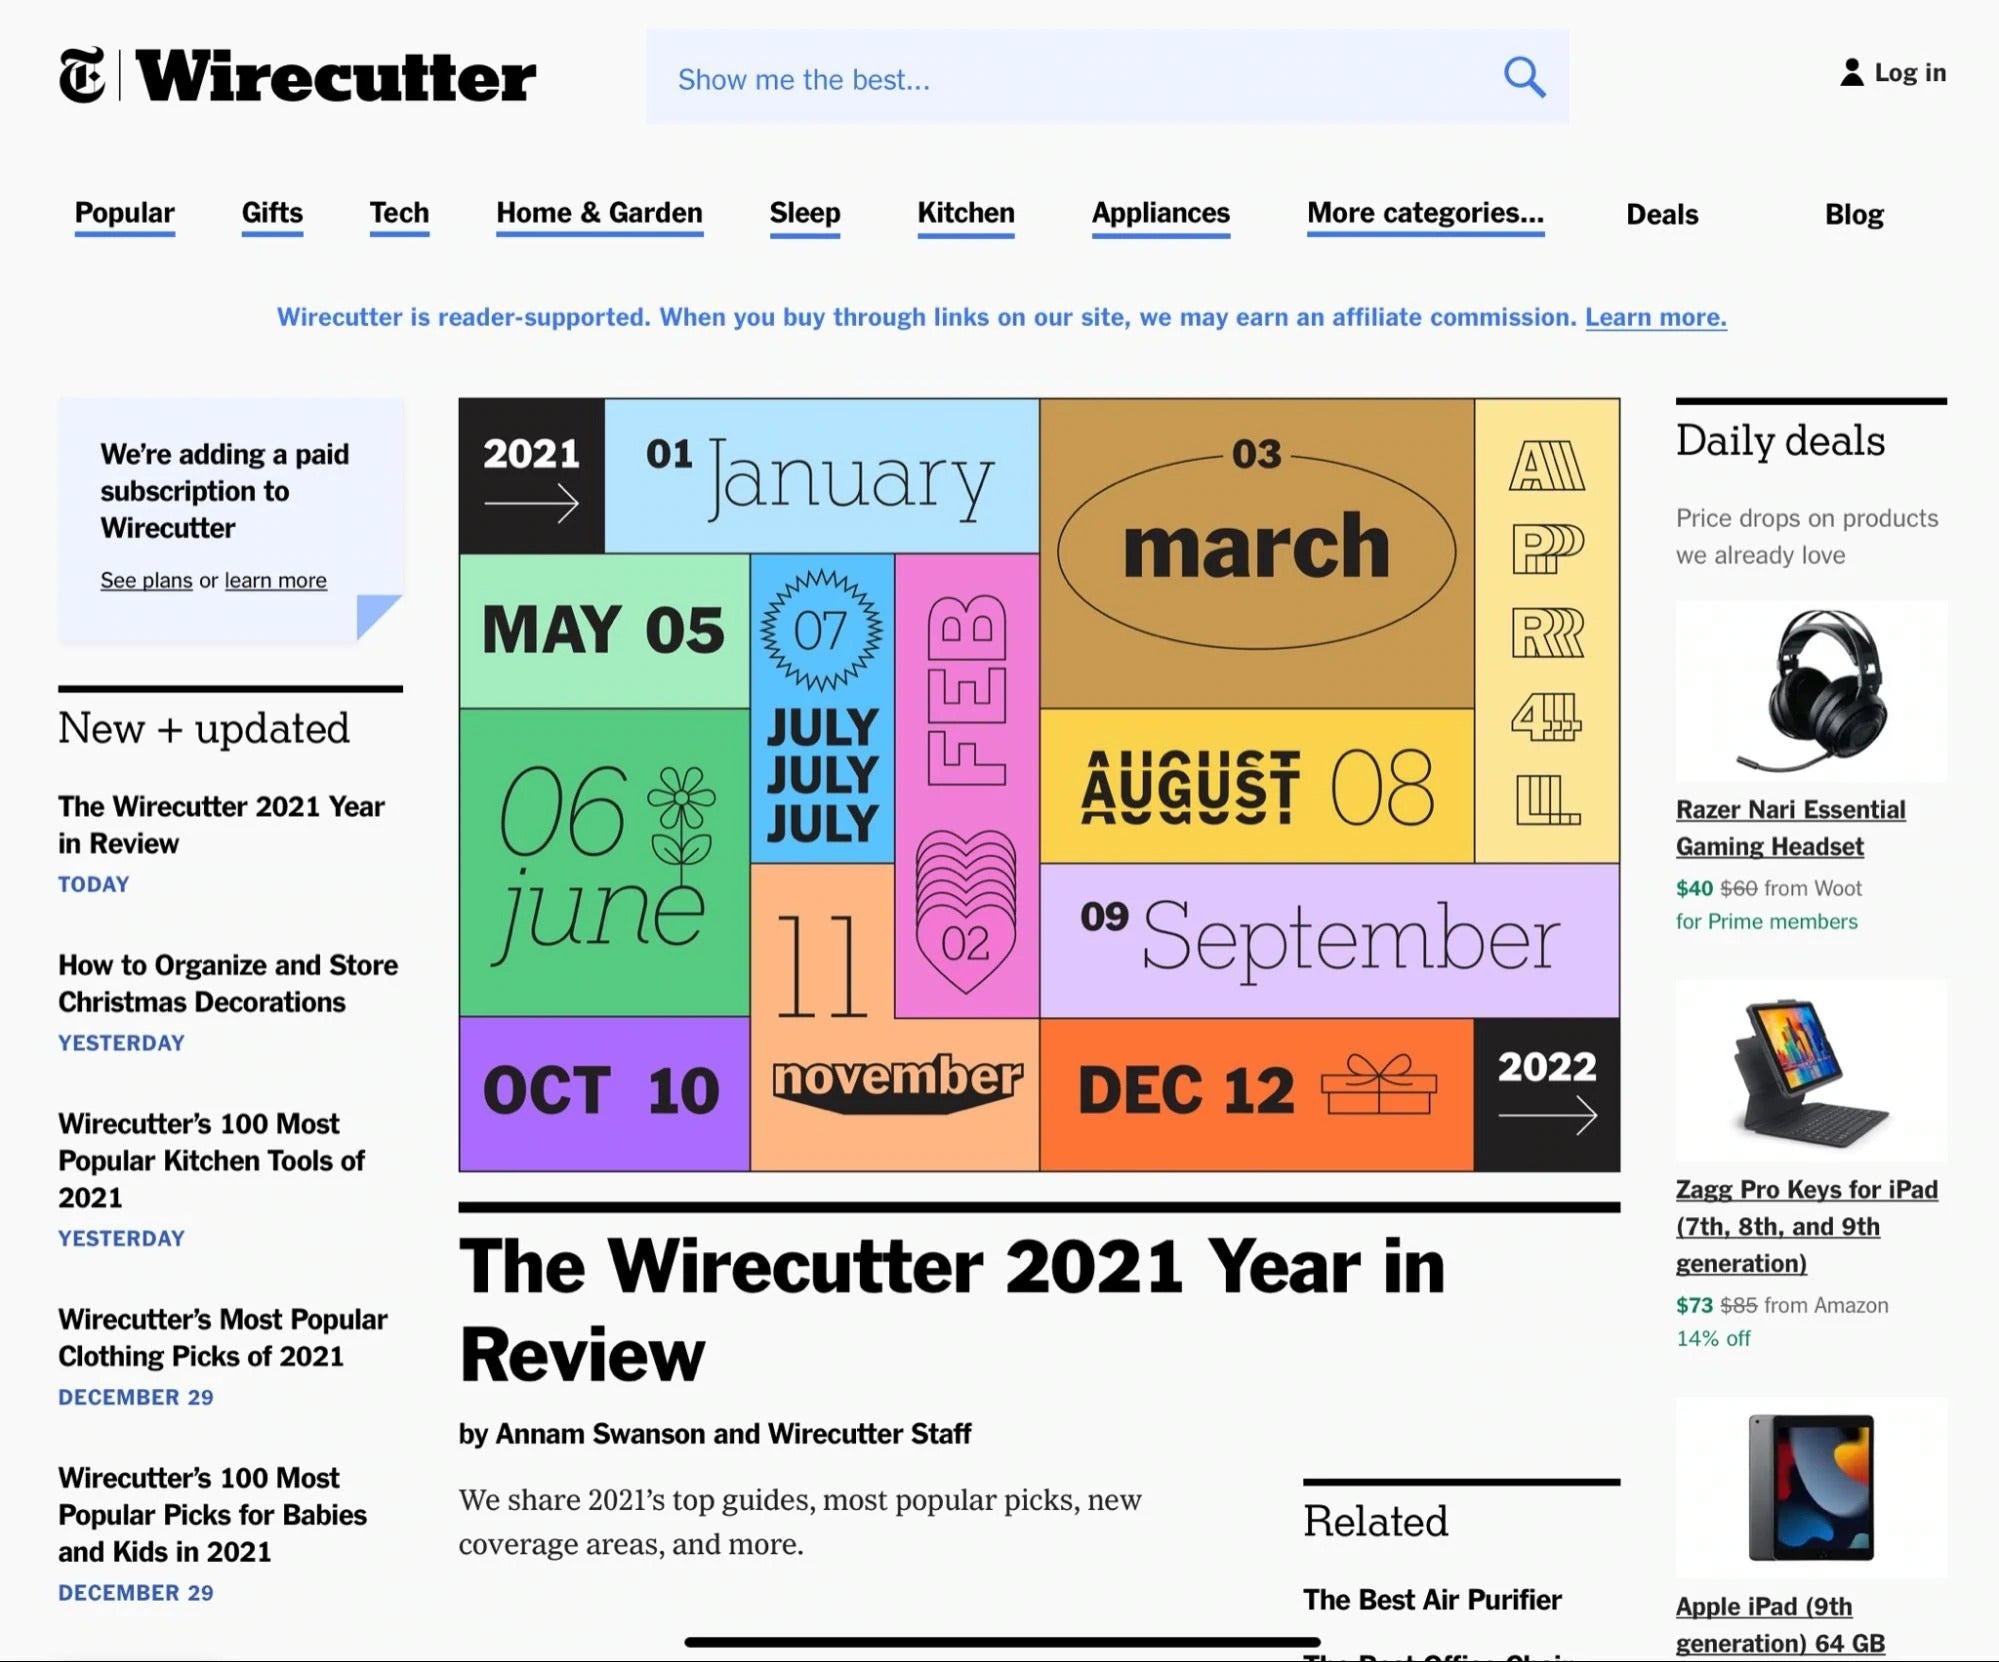
Task: Click the Deals navigation tab
Action: [x=1662, y=213]
